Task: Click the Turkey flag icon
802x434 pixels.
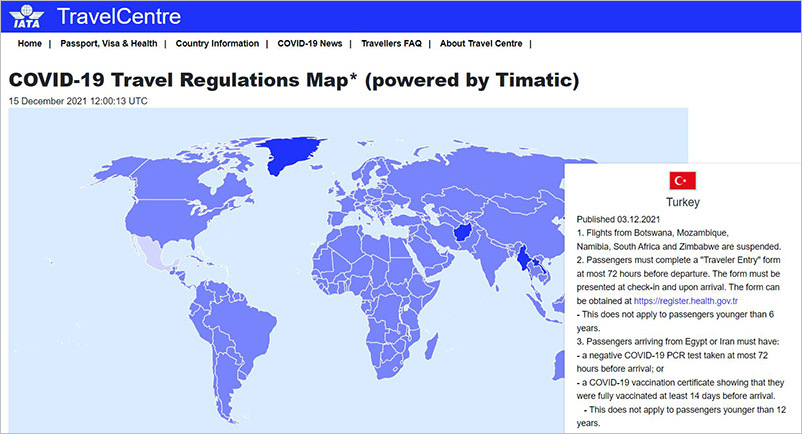Action: (682, 180)
